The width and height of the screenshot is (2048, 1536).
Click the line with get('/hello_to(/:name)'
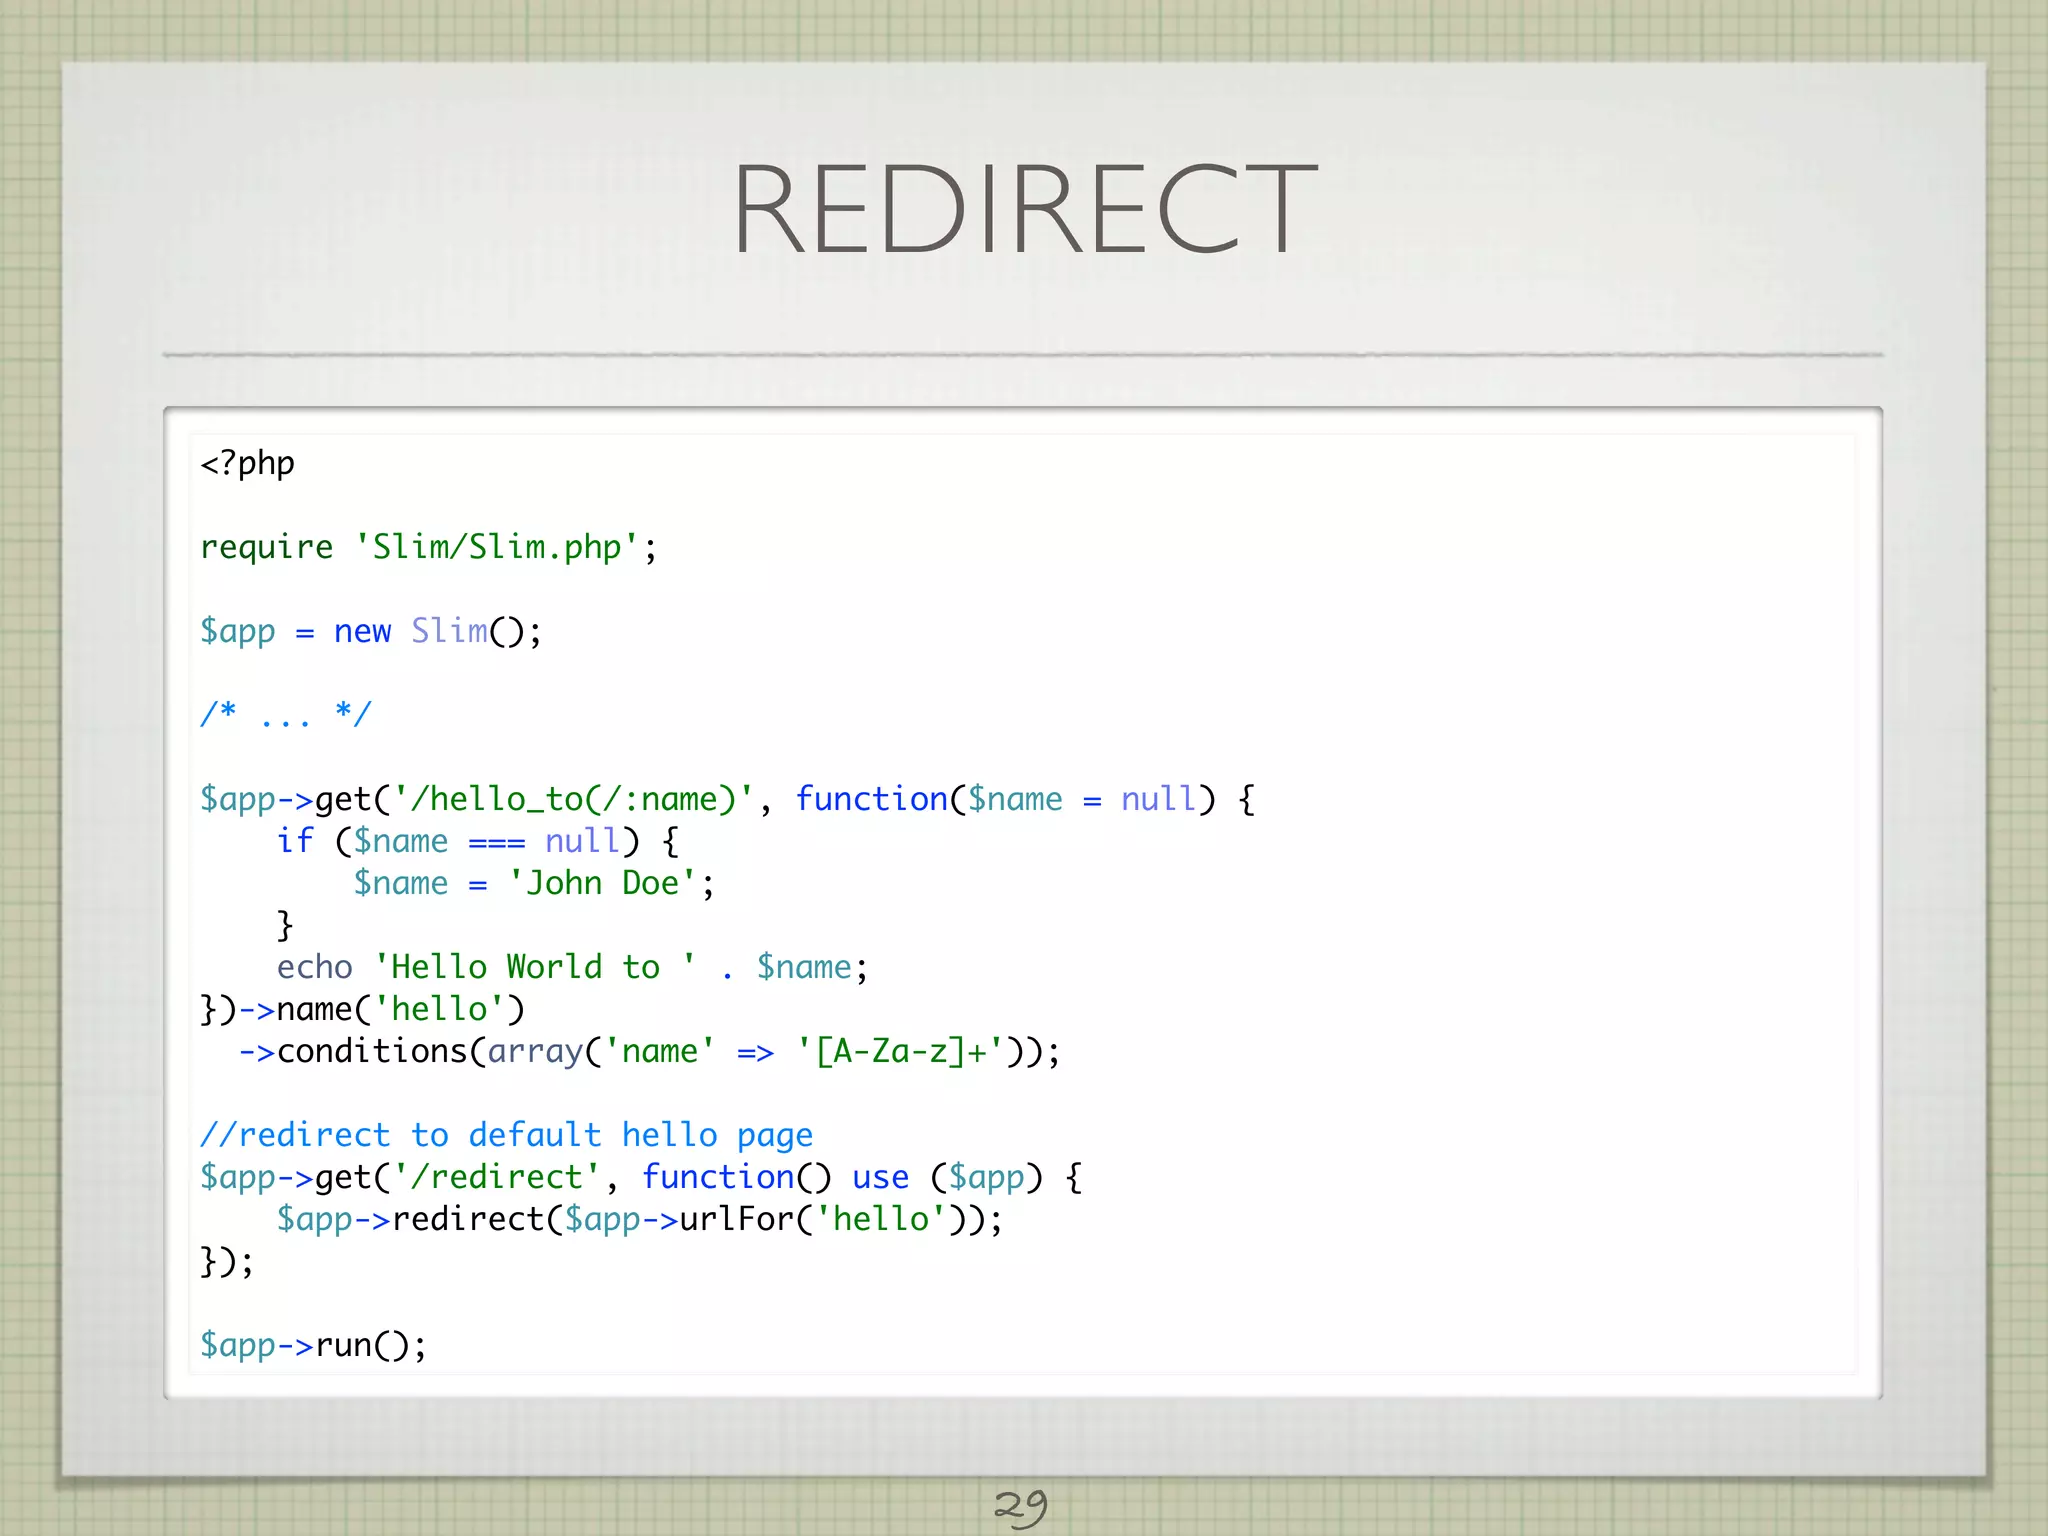tap(727, 799)
